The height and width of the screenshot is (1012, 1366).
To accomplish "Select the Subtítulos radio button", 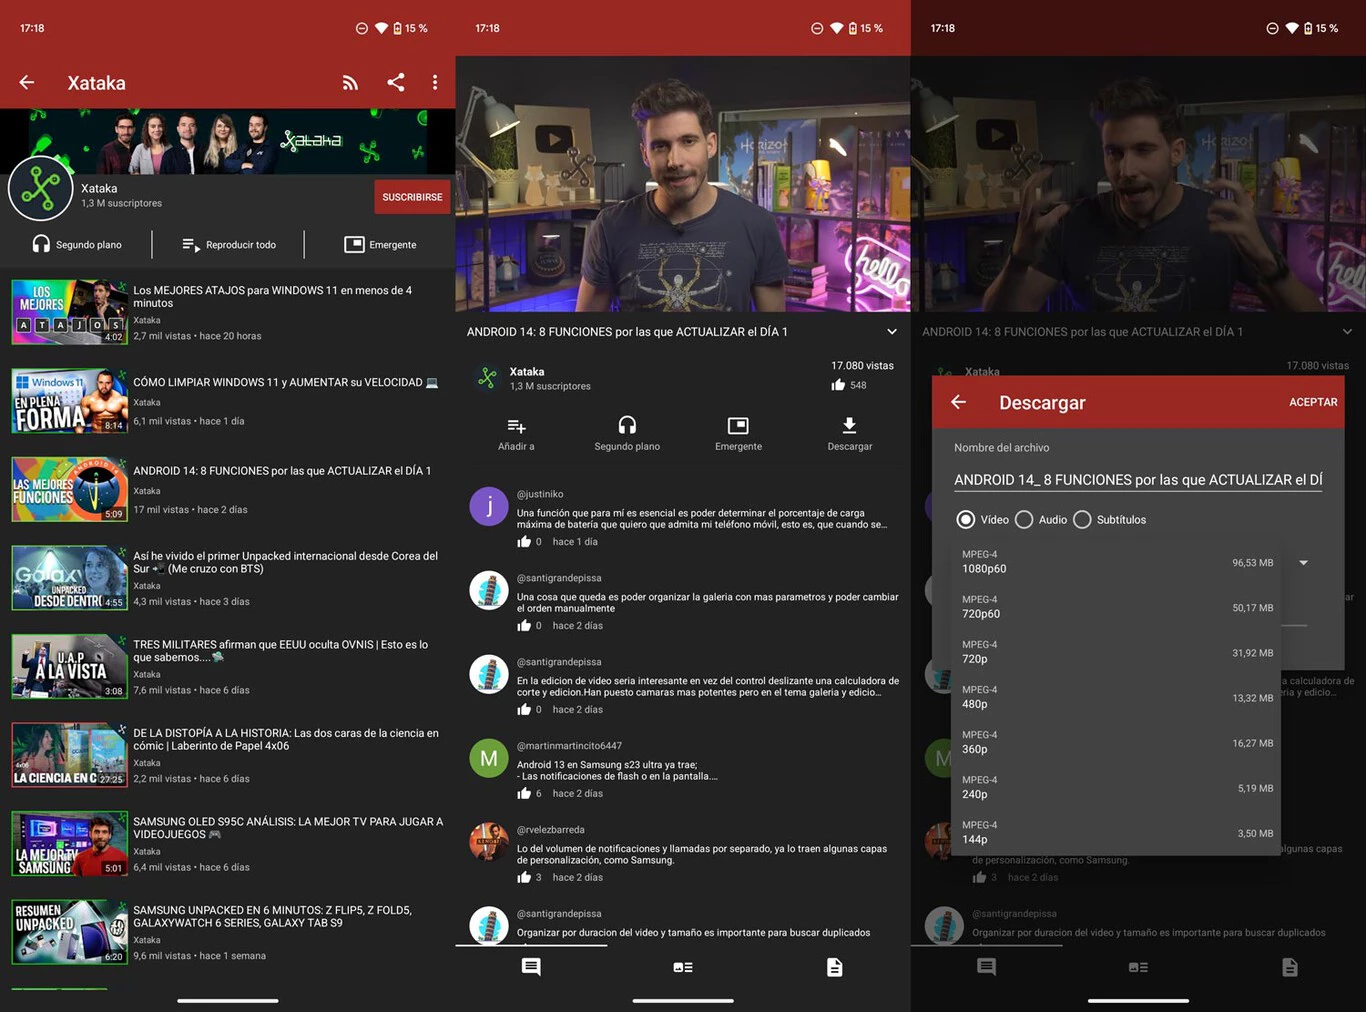I will click(x=1082, y=520).
